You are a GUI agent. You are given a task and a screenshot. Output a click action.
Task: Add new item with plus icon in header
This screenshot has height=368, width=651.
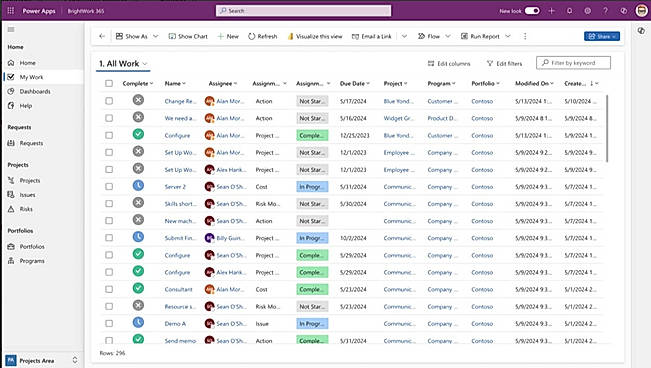[x=551, y=11]
